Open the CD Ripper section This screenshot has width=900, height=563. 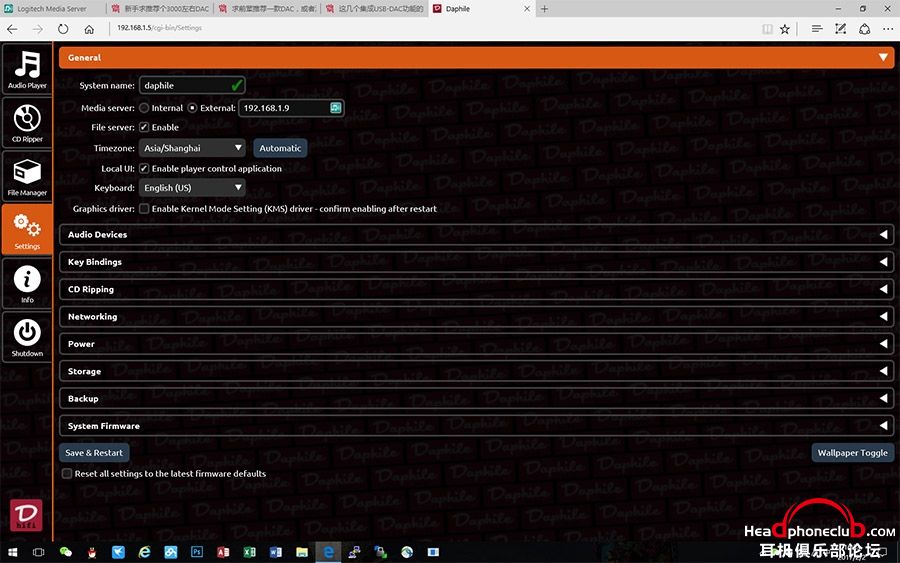[x=27, y=123]
